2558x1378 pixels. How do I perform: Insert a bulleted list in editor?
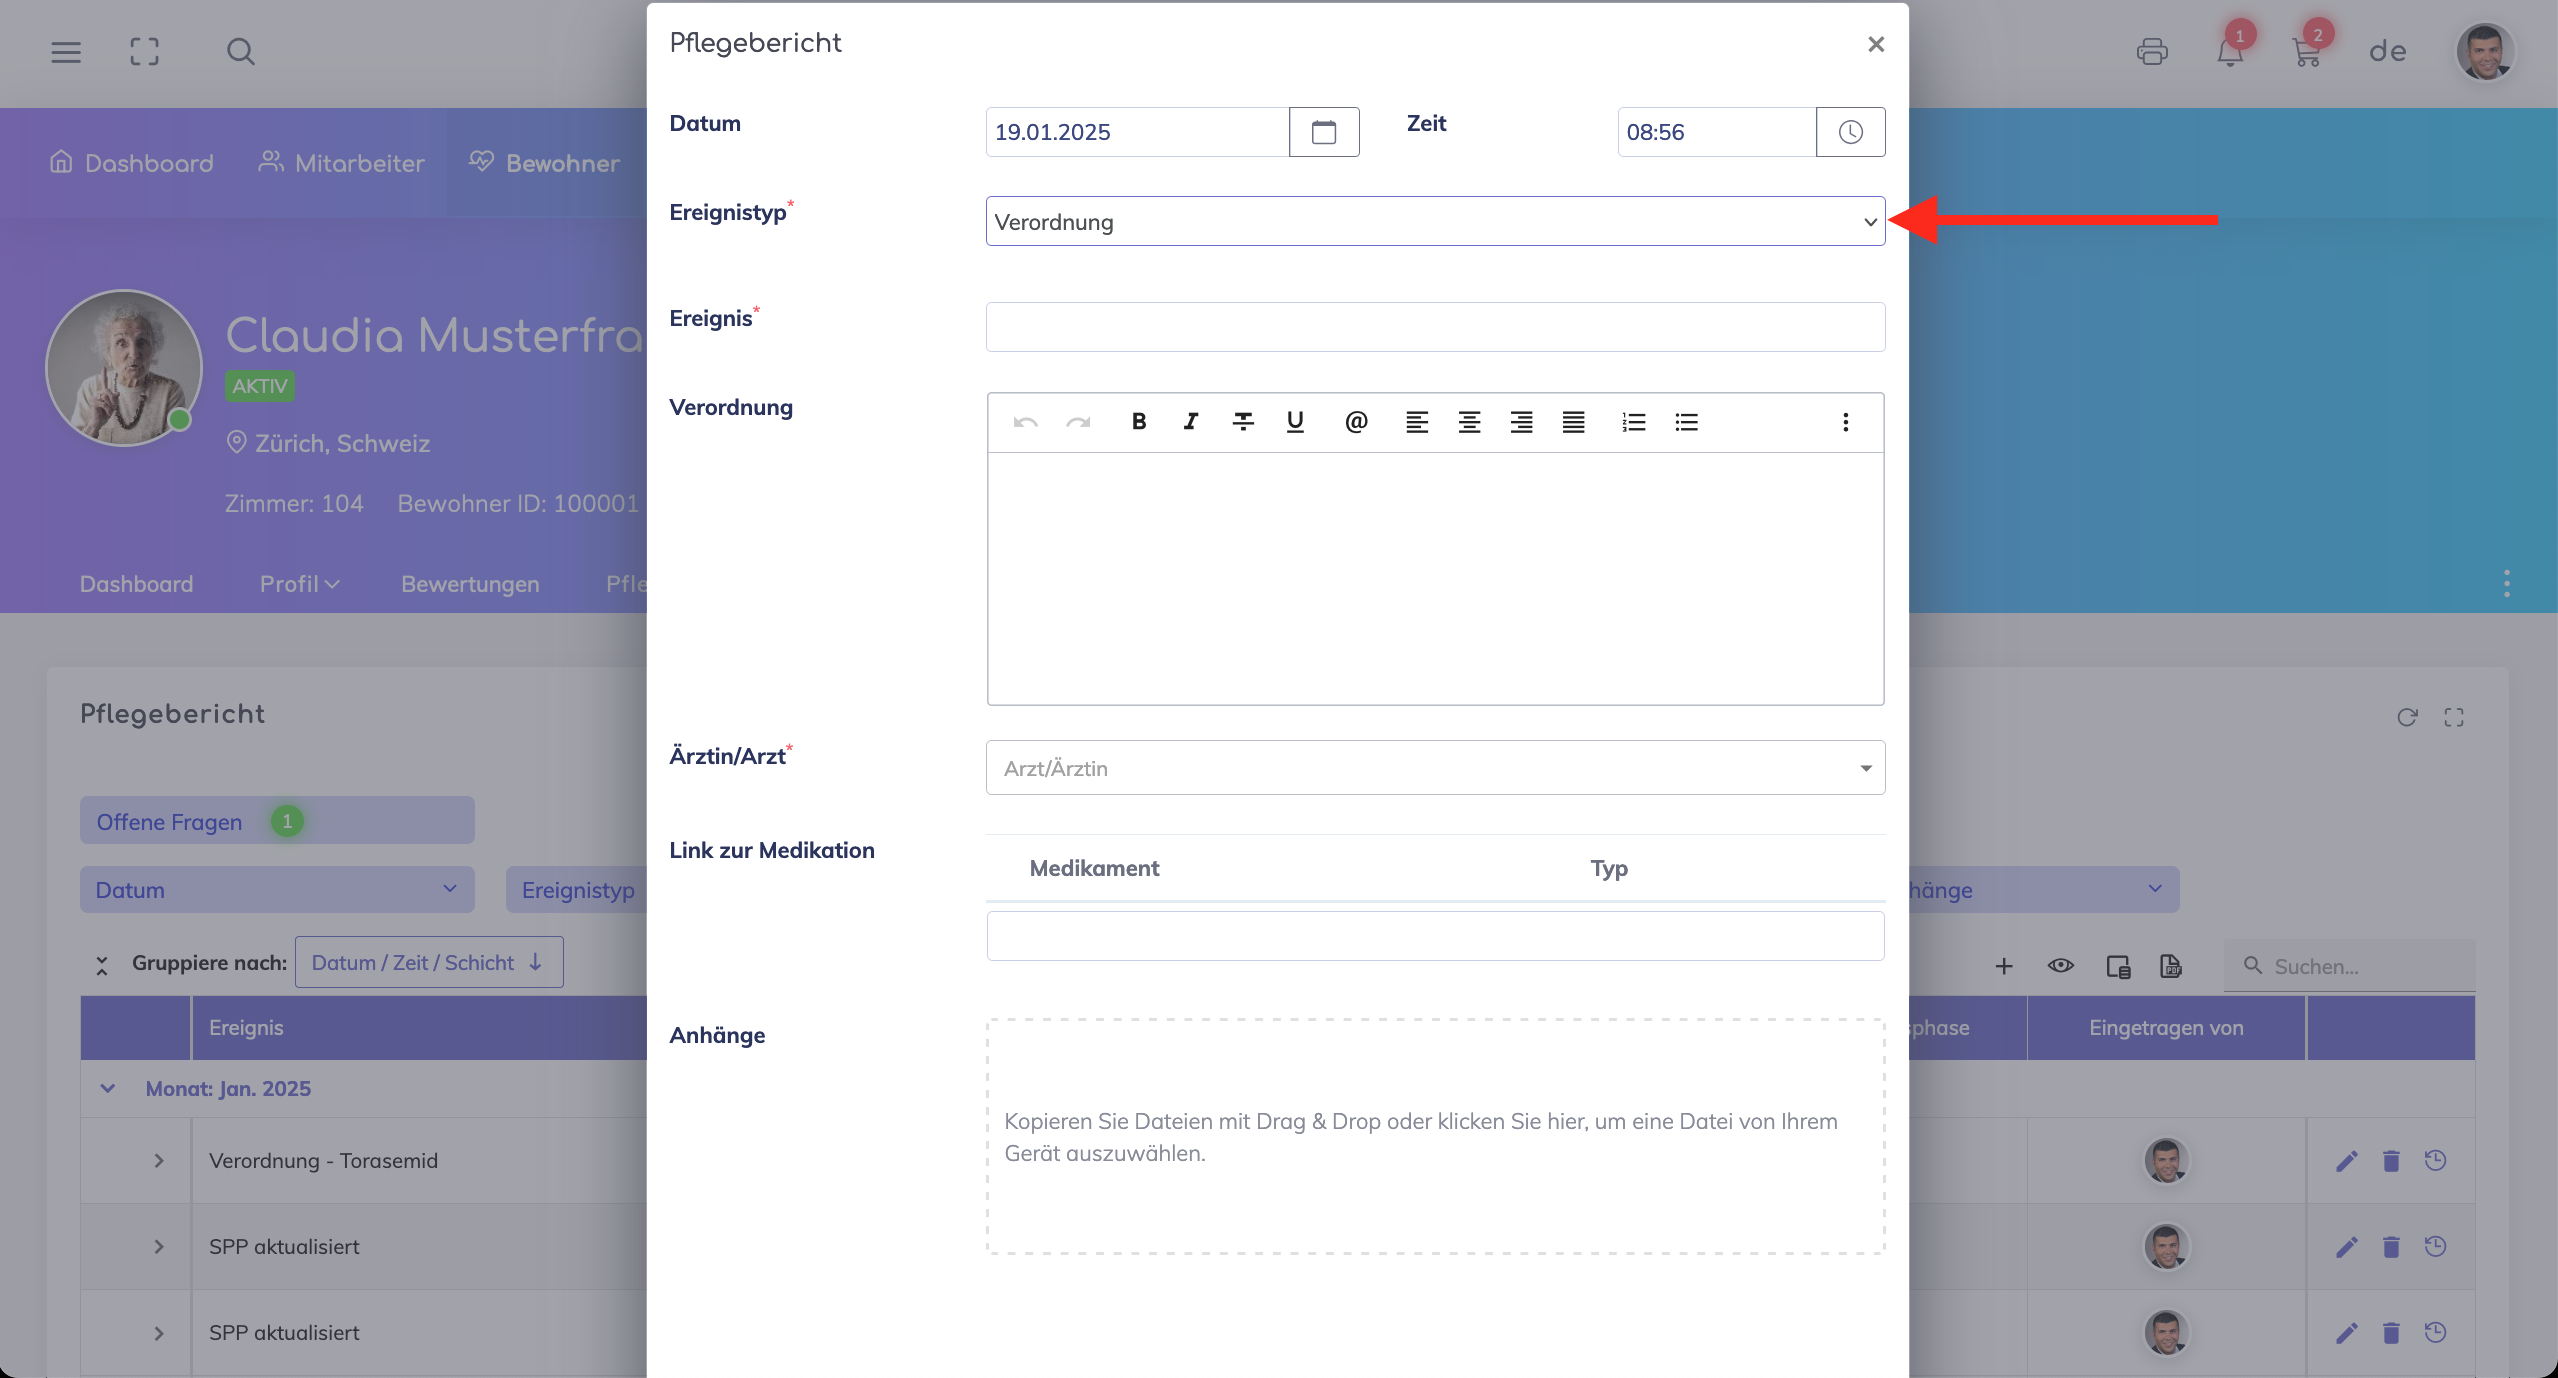pyautogui.click(x=1687, y=422)
